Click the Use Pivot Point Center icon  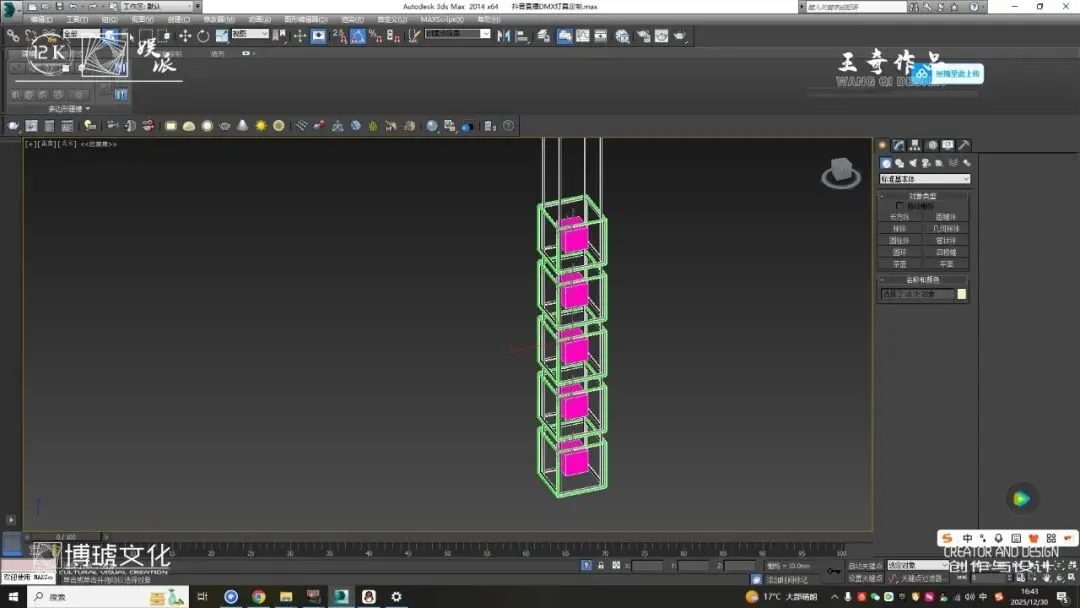(279, 36)
